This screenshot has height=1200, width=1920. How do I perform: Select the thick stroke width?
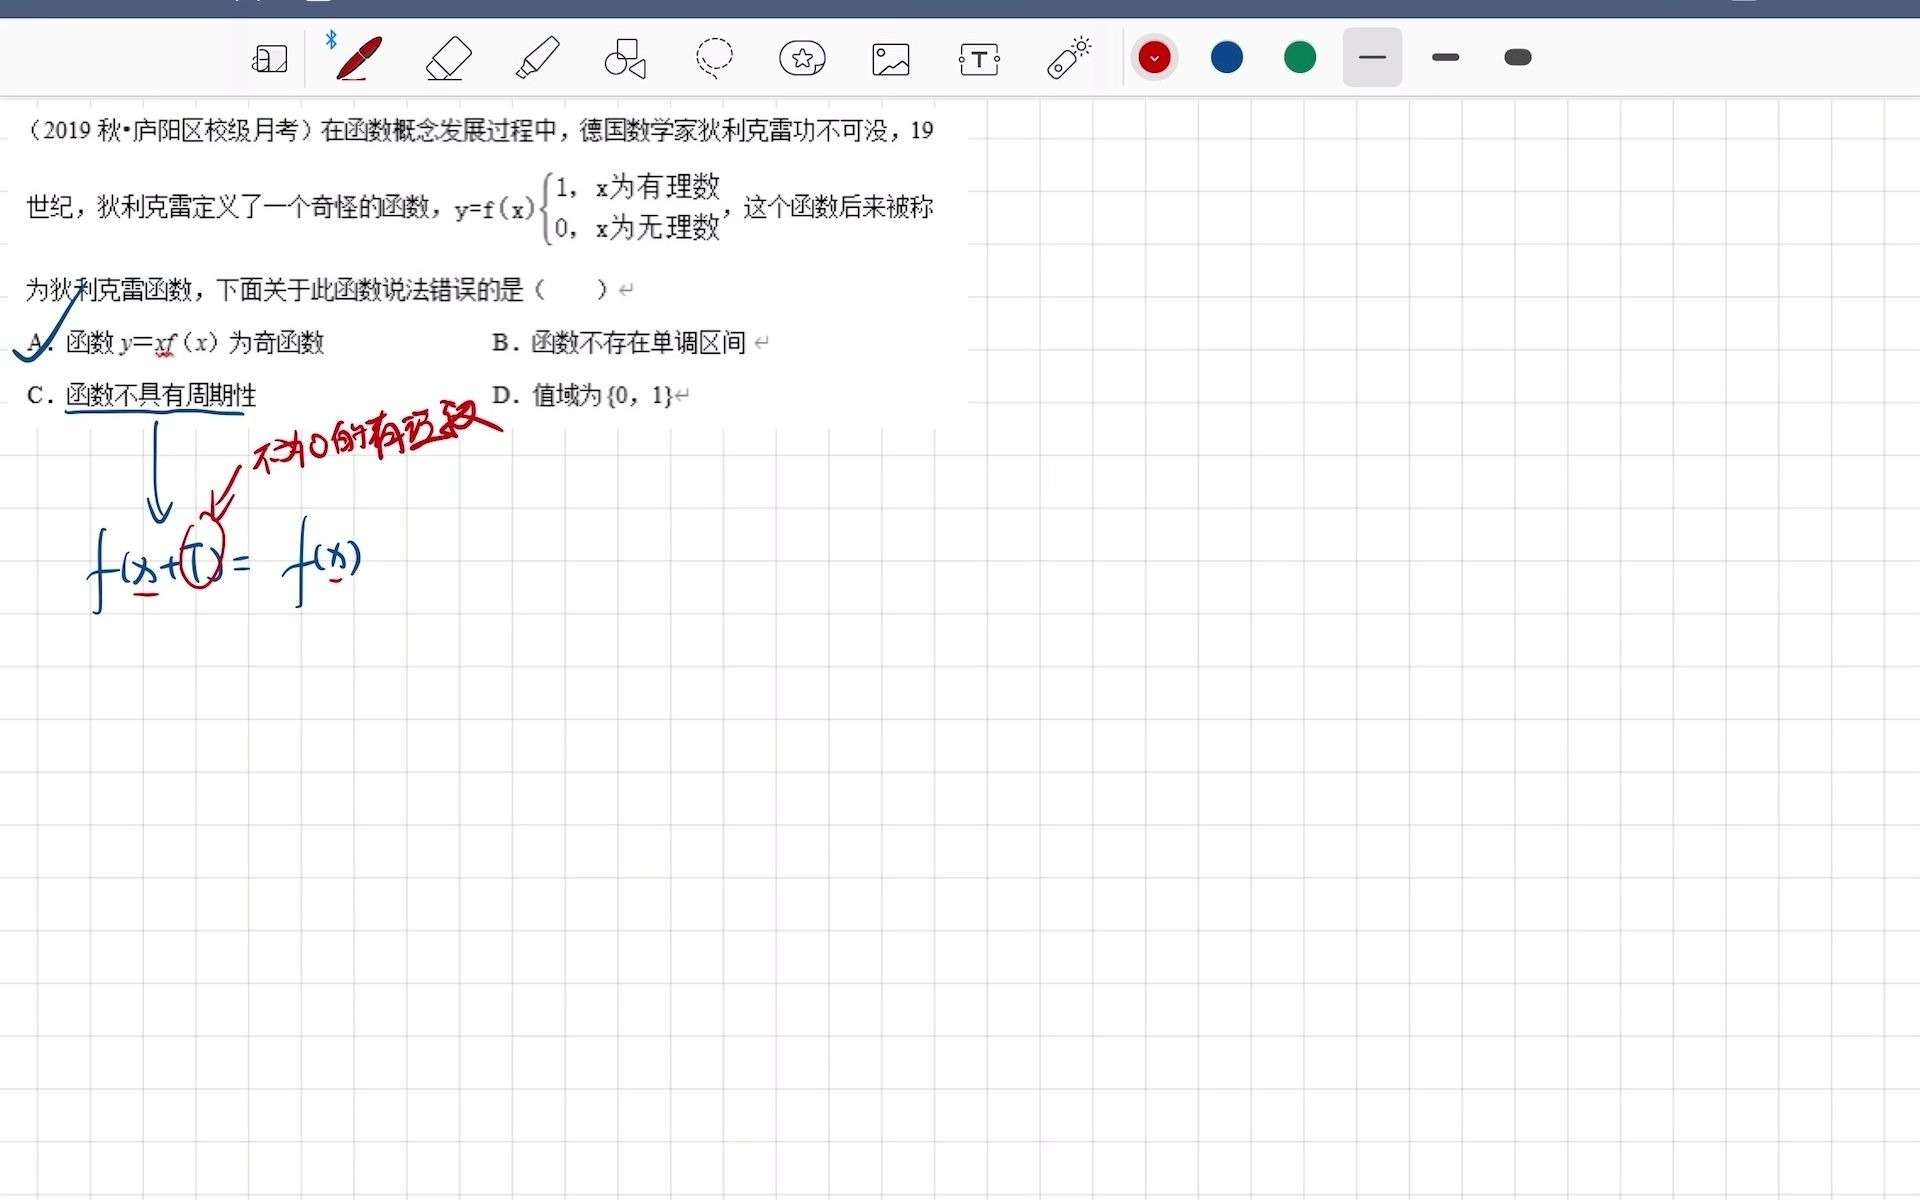(1518, 57)
